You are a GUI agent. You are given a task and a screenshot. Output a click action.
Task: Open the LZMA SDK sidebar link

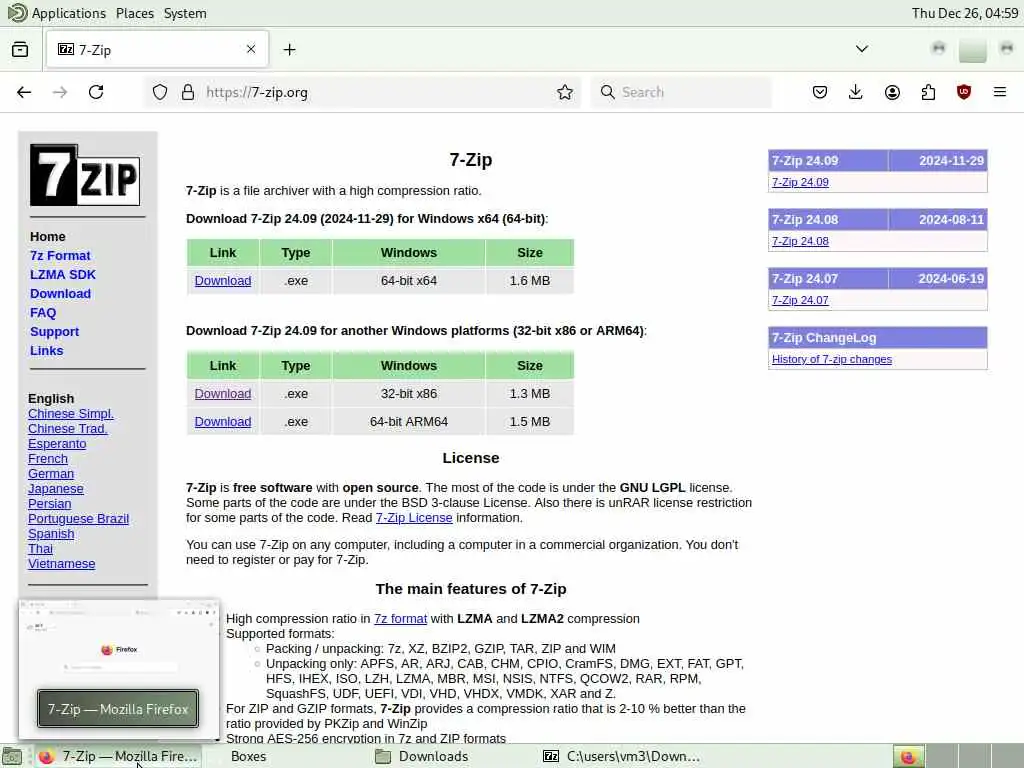[63, 274]
